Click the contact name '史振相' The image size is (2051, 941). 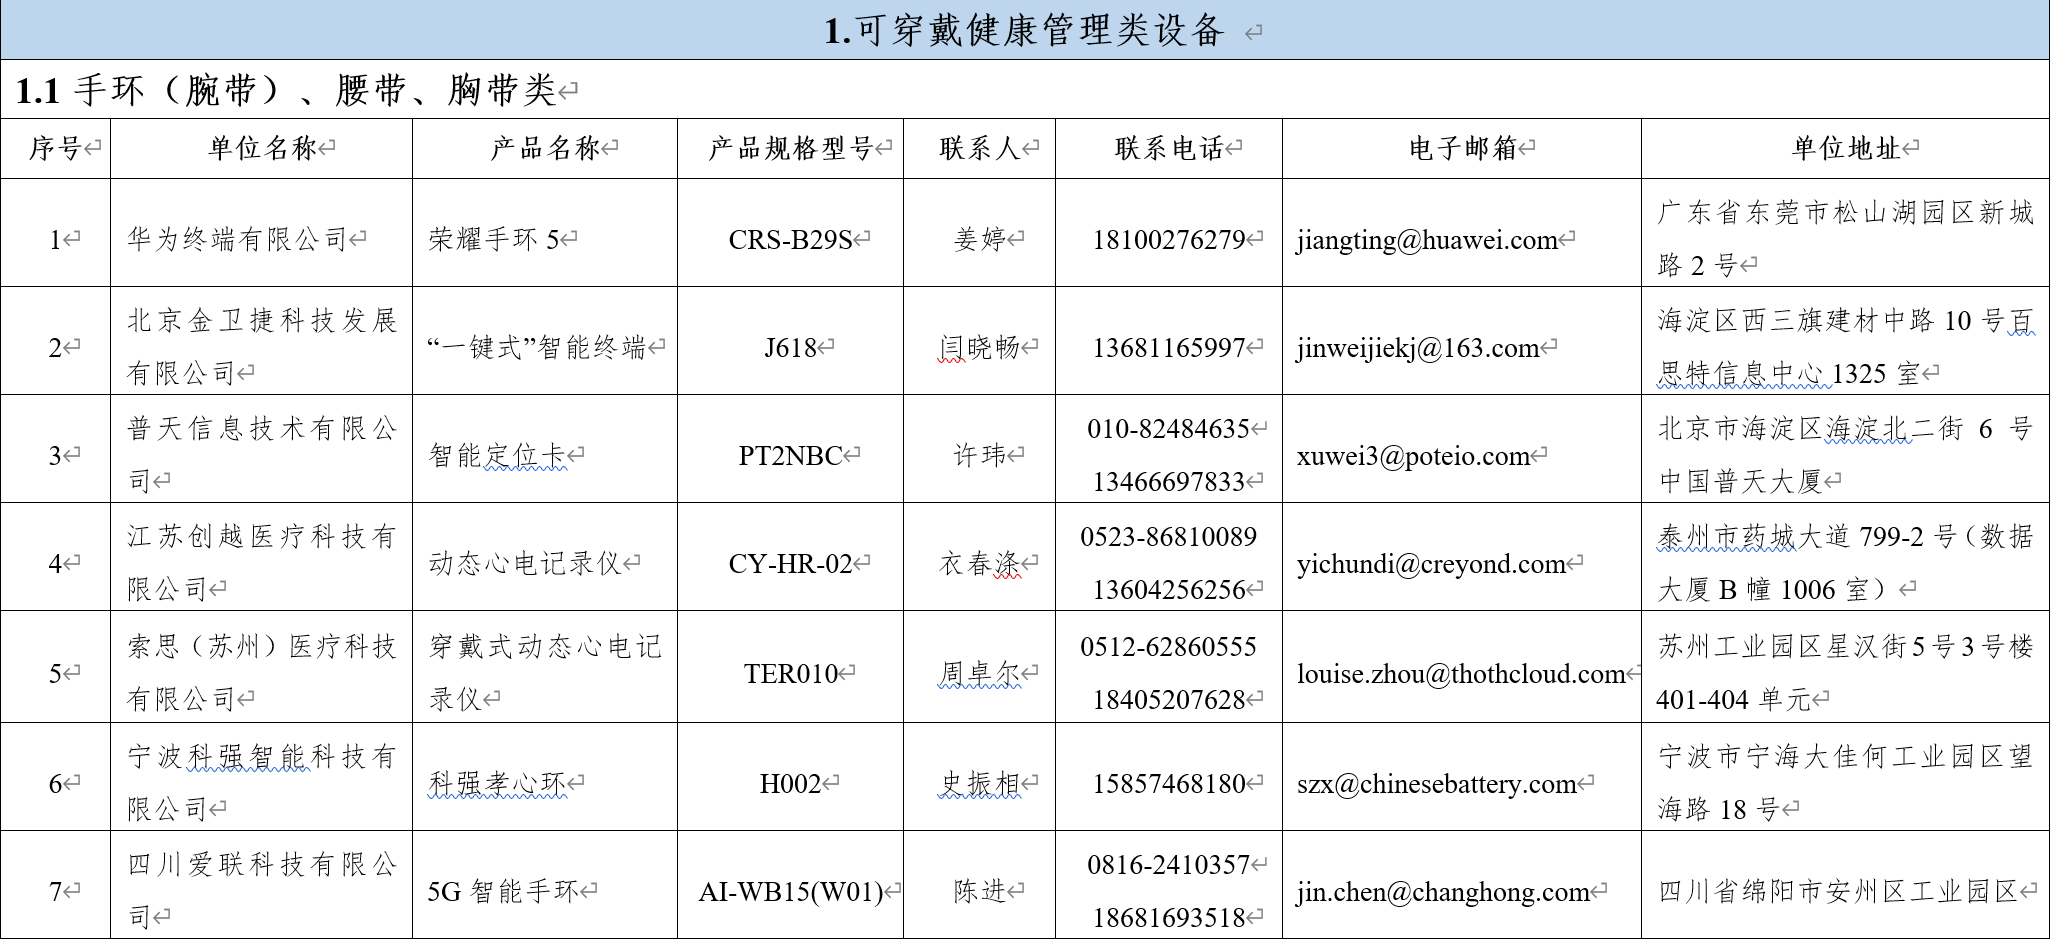click(980, 783)
